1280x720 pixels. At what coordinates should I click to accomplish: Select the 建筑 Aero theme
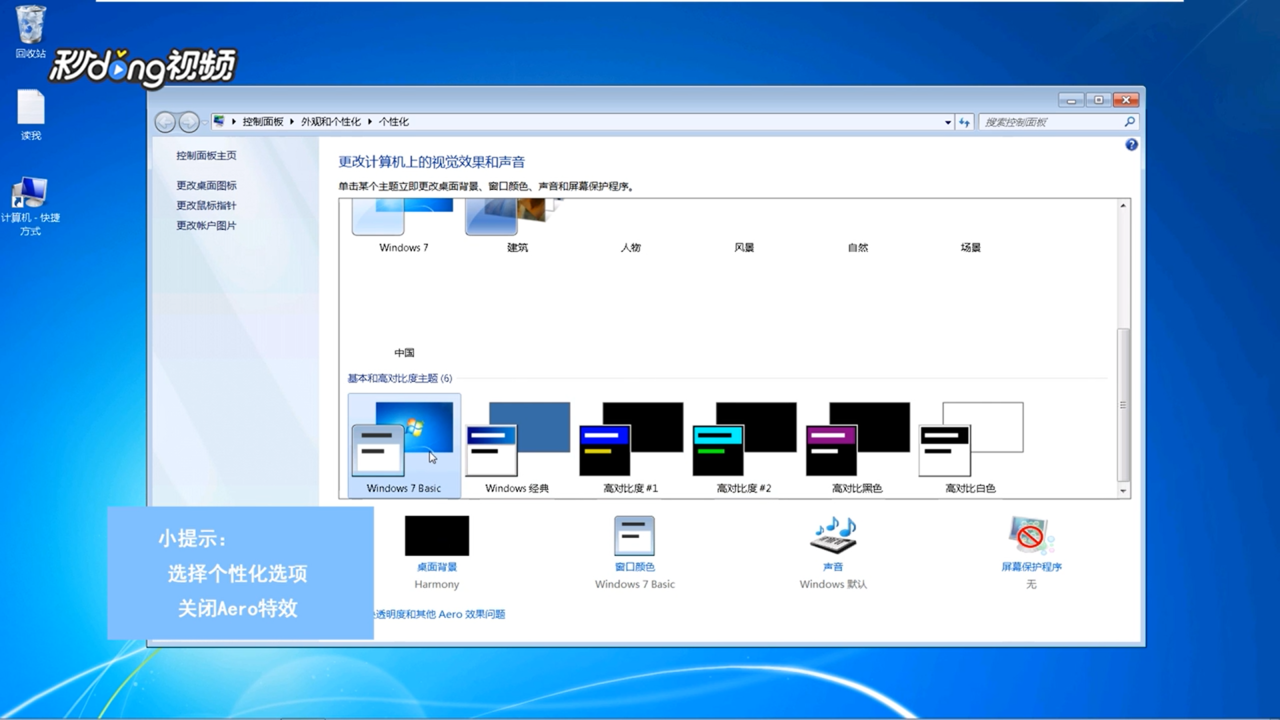pyautogui.click(x=517, y=225)
